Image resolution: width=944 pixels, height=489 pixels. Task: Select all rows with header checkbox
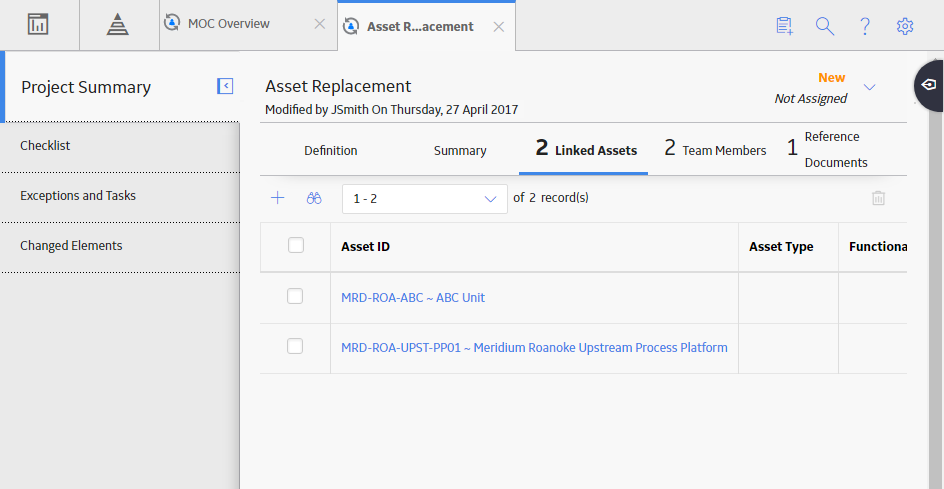(296, 245)
